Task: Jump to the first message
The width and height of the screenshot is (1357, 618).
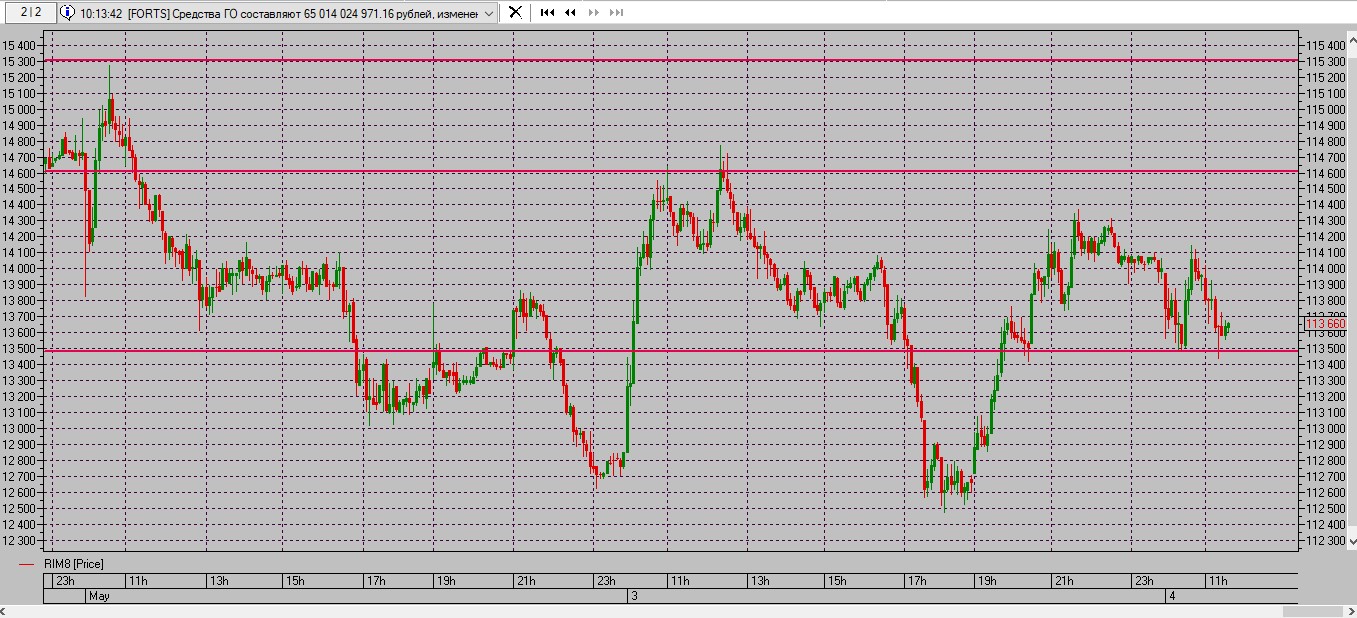Action: coord(547,12)
